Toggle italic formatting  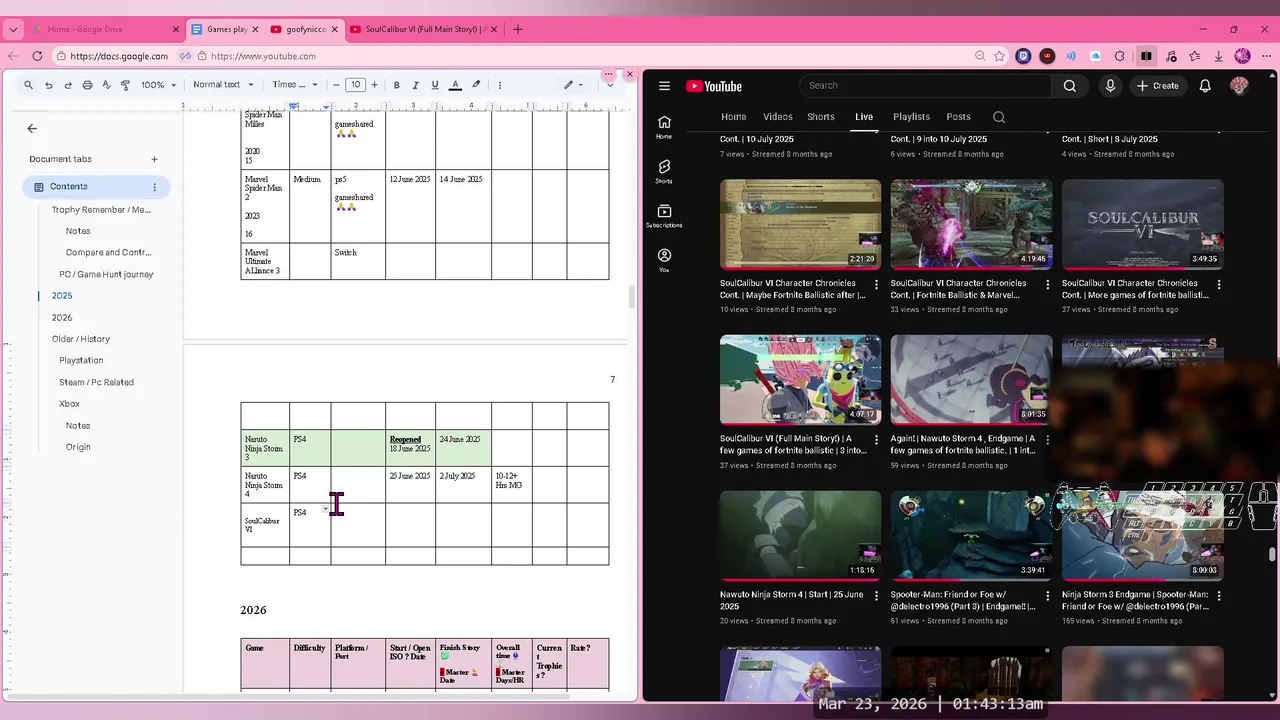pos(415,85)
